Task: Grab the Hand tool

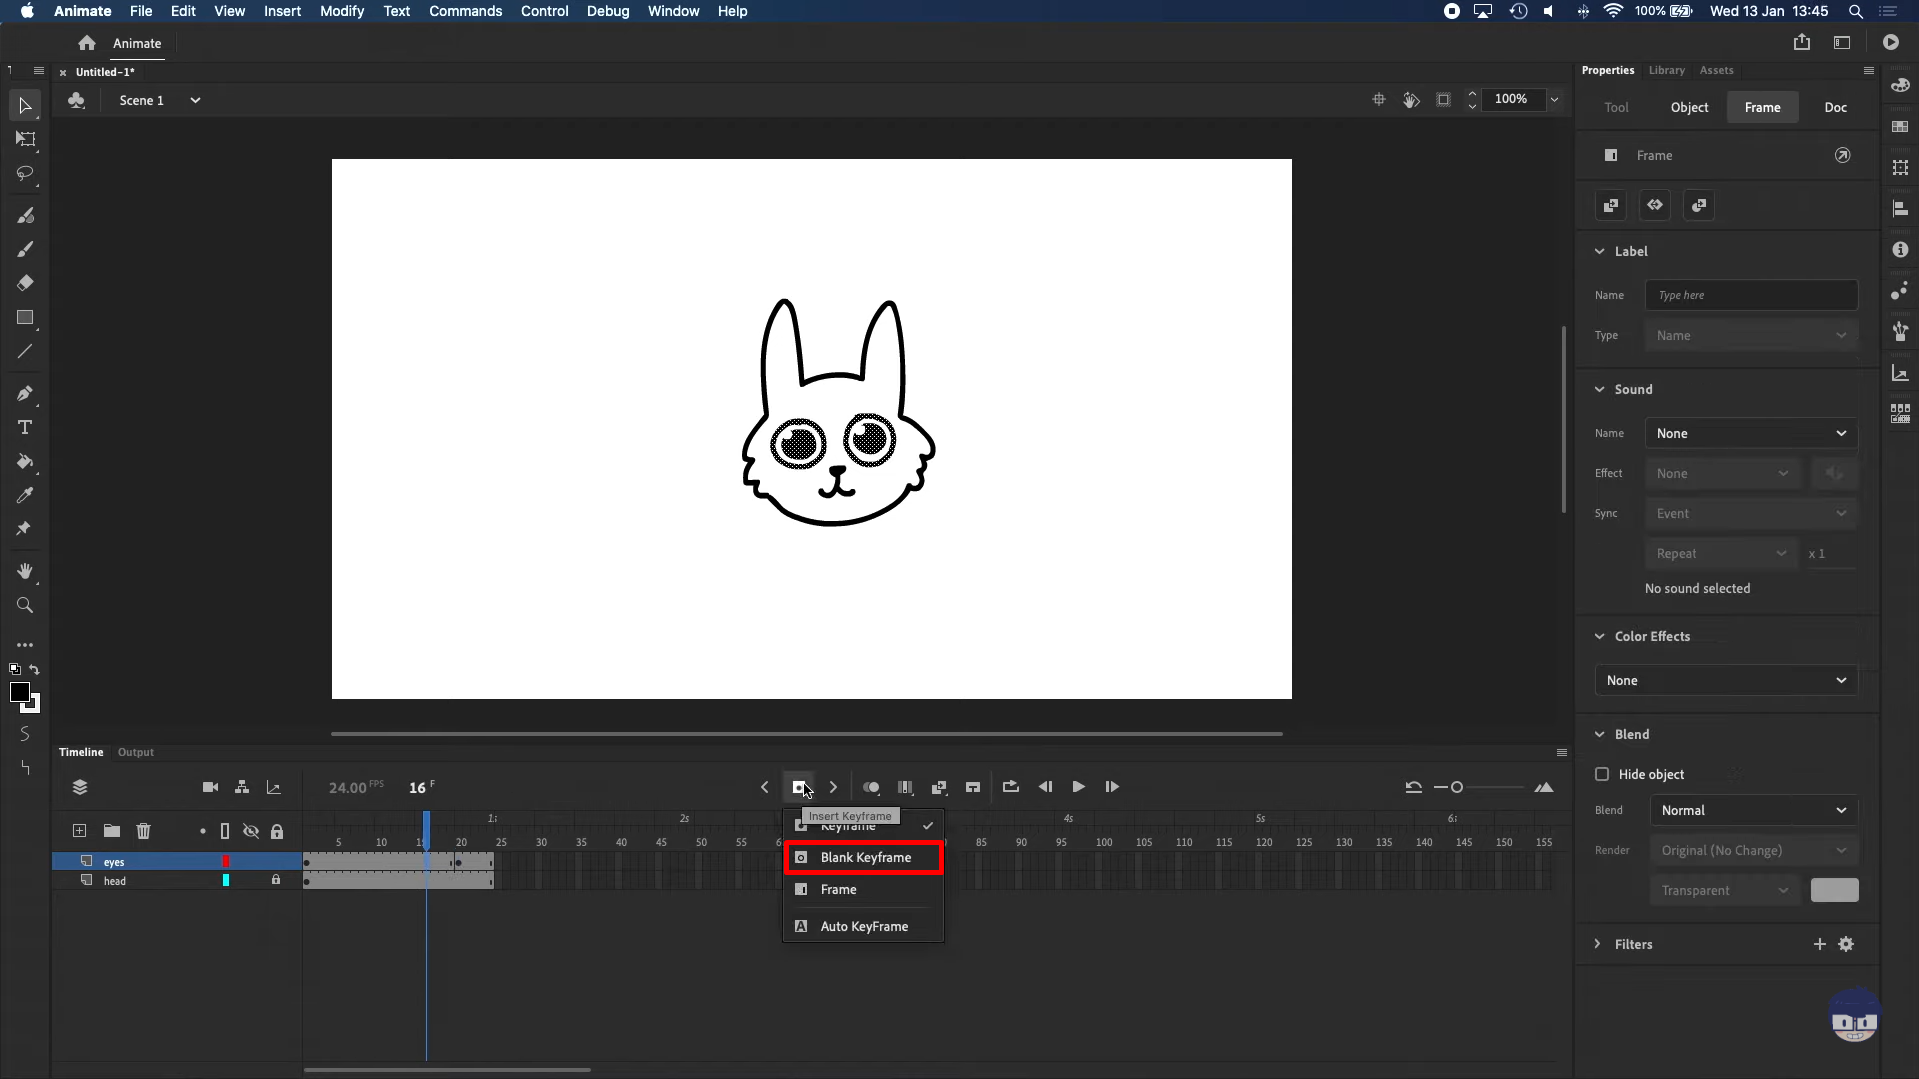Action: [x=24, y=571]
